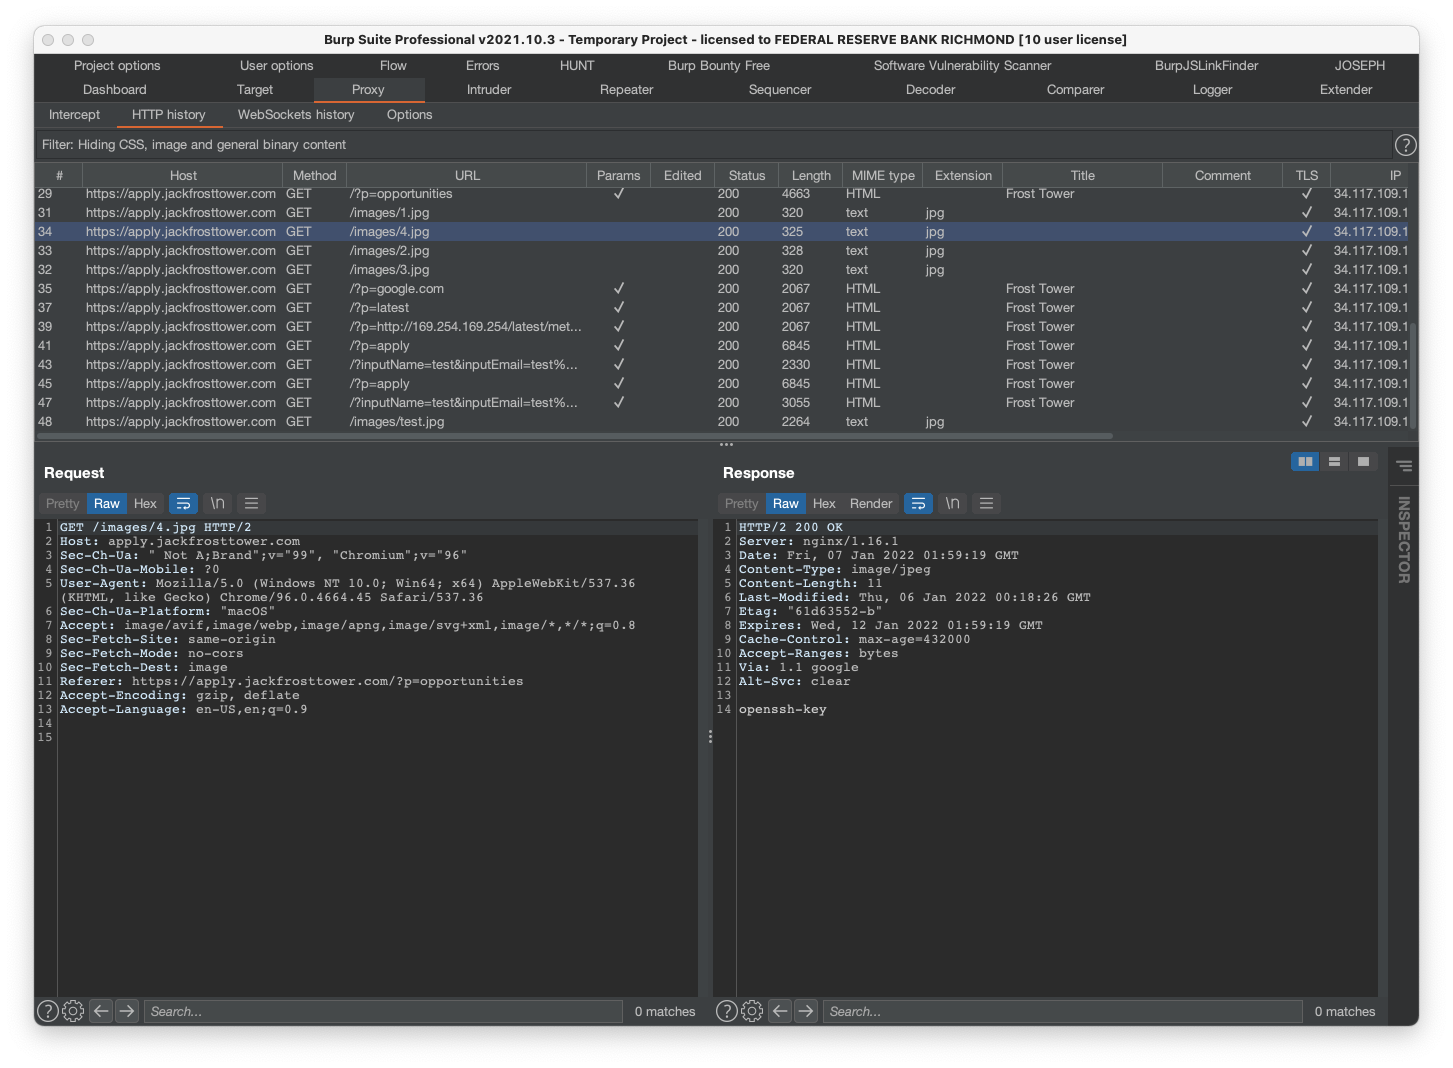Switch Request view to Pretty
Image resolution: width=1453 pixels, height=1068 pixels.
point(62,504)
